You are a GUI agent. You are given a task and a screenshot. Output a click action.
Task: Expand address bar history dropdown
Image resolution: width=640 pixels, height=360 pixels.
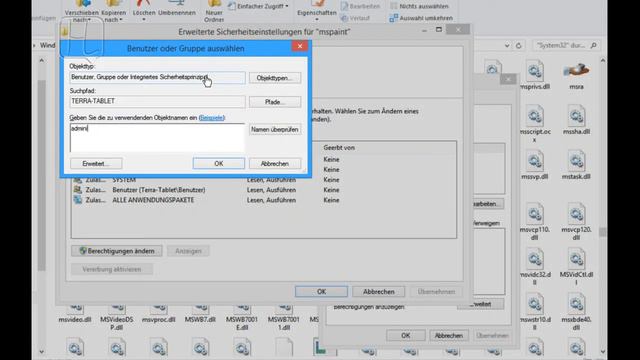coord(507,46)
